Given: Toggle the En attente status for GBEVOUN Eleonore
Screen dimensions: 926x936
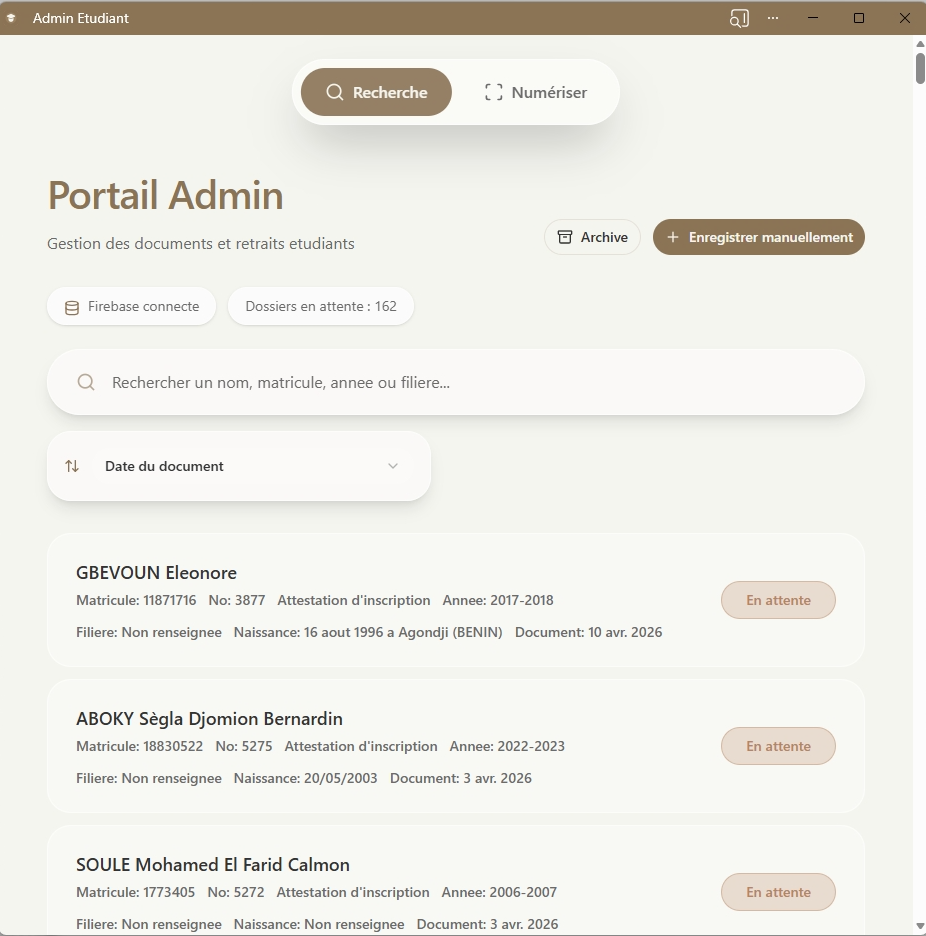Looking at the screenshot, I should (778, 600).
